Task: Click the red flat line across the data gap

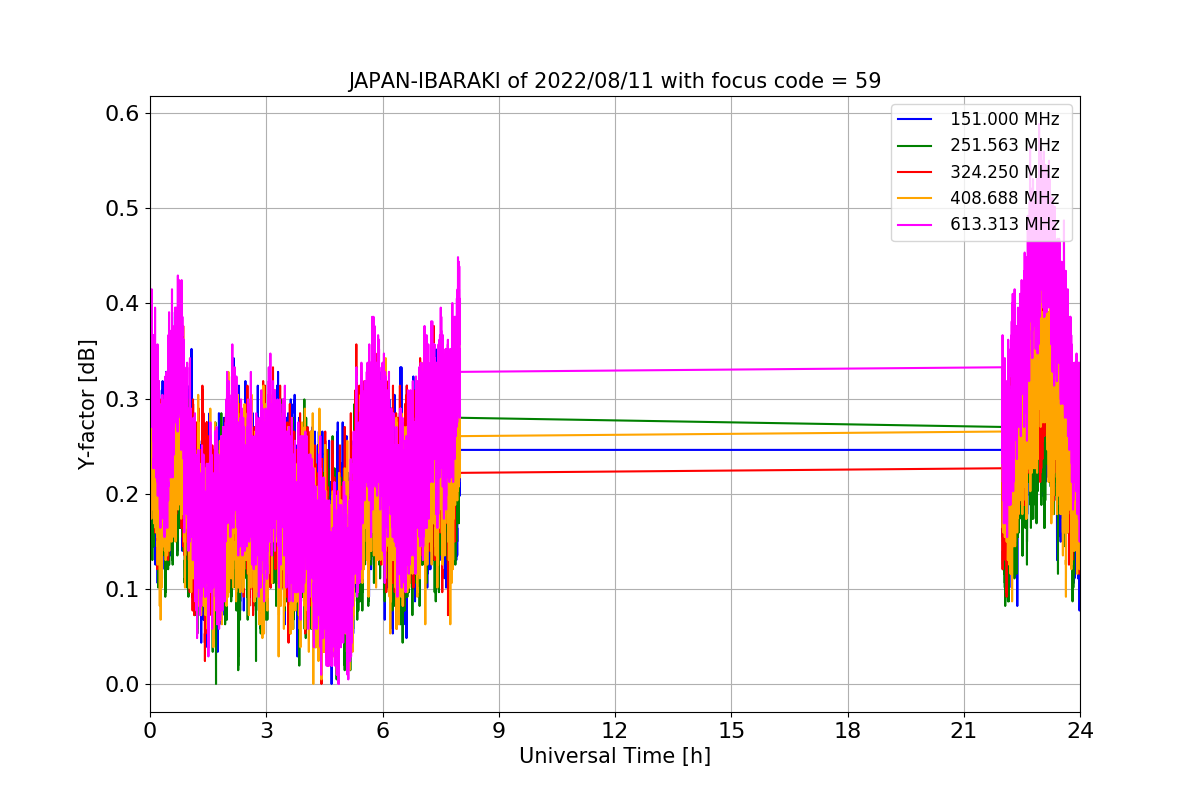Action: (730, 470)
